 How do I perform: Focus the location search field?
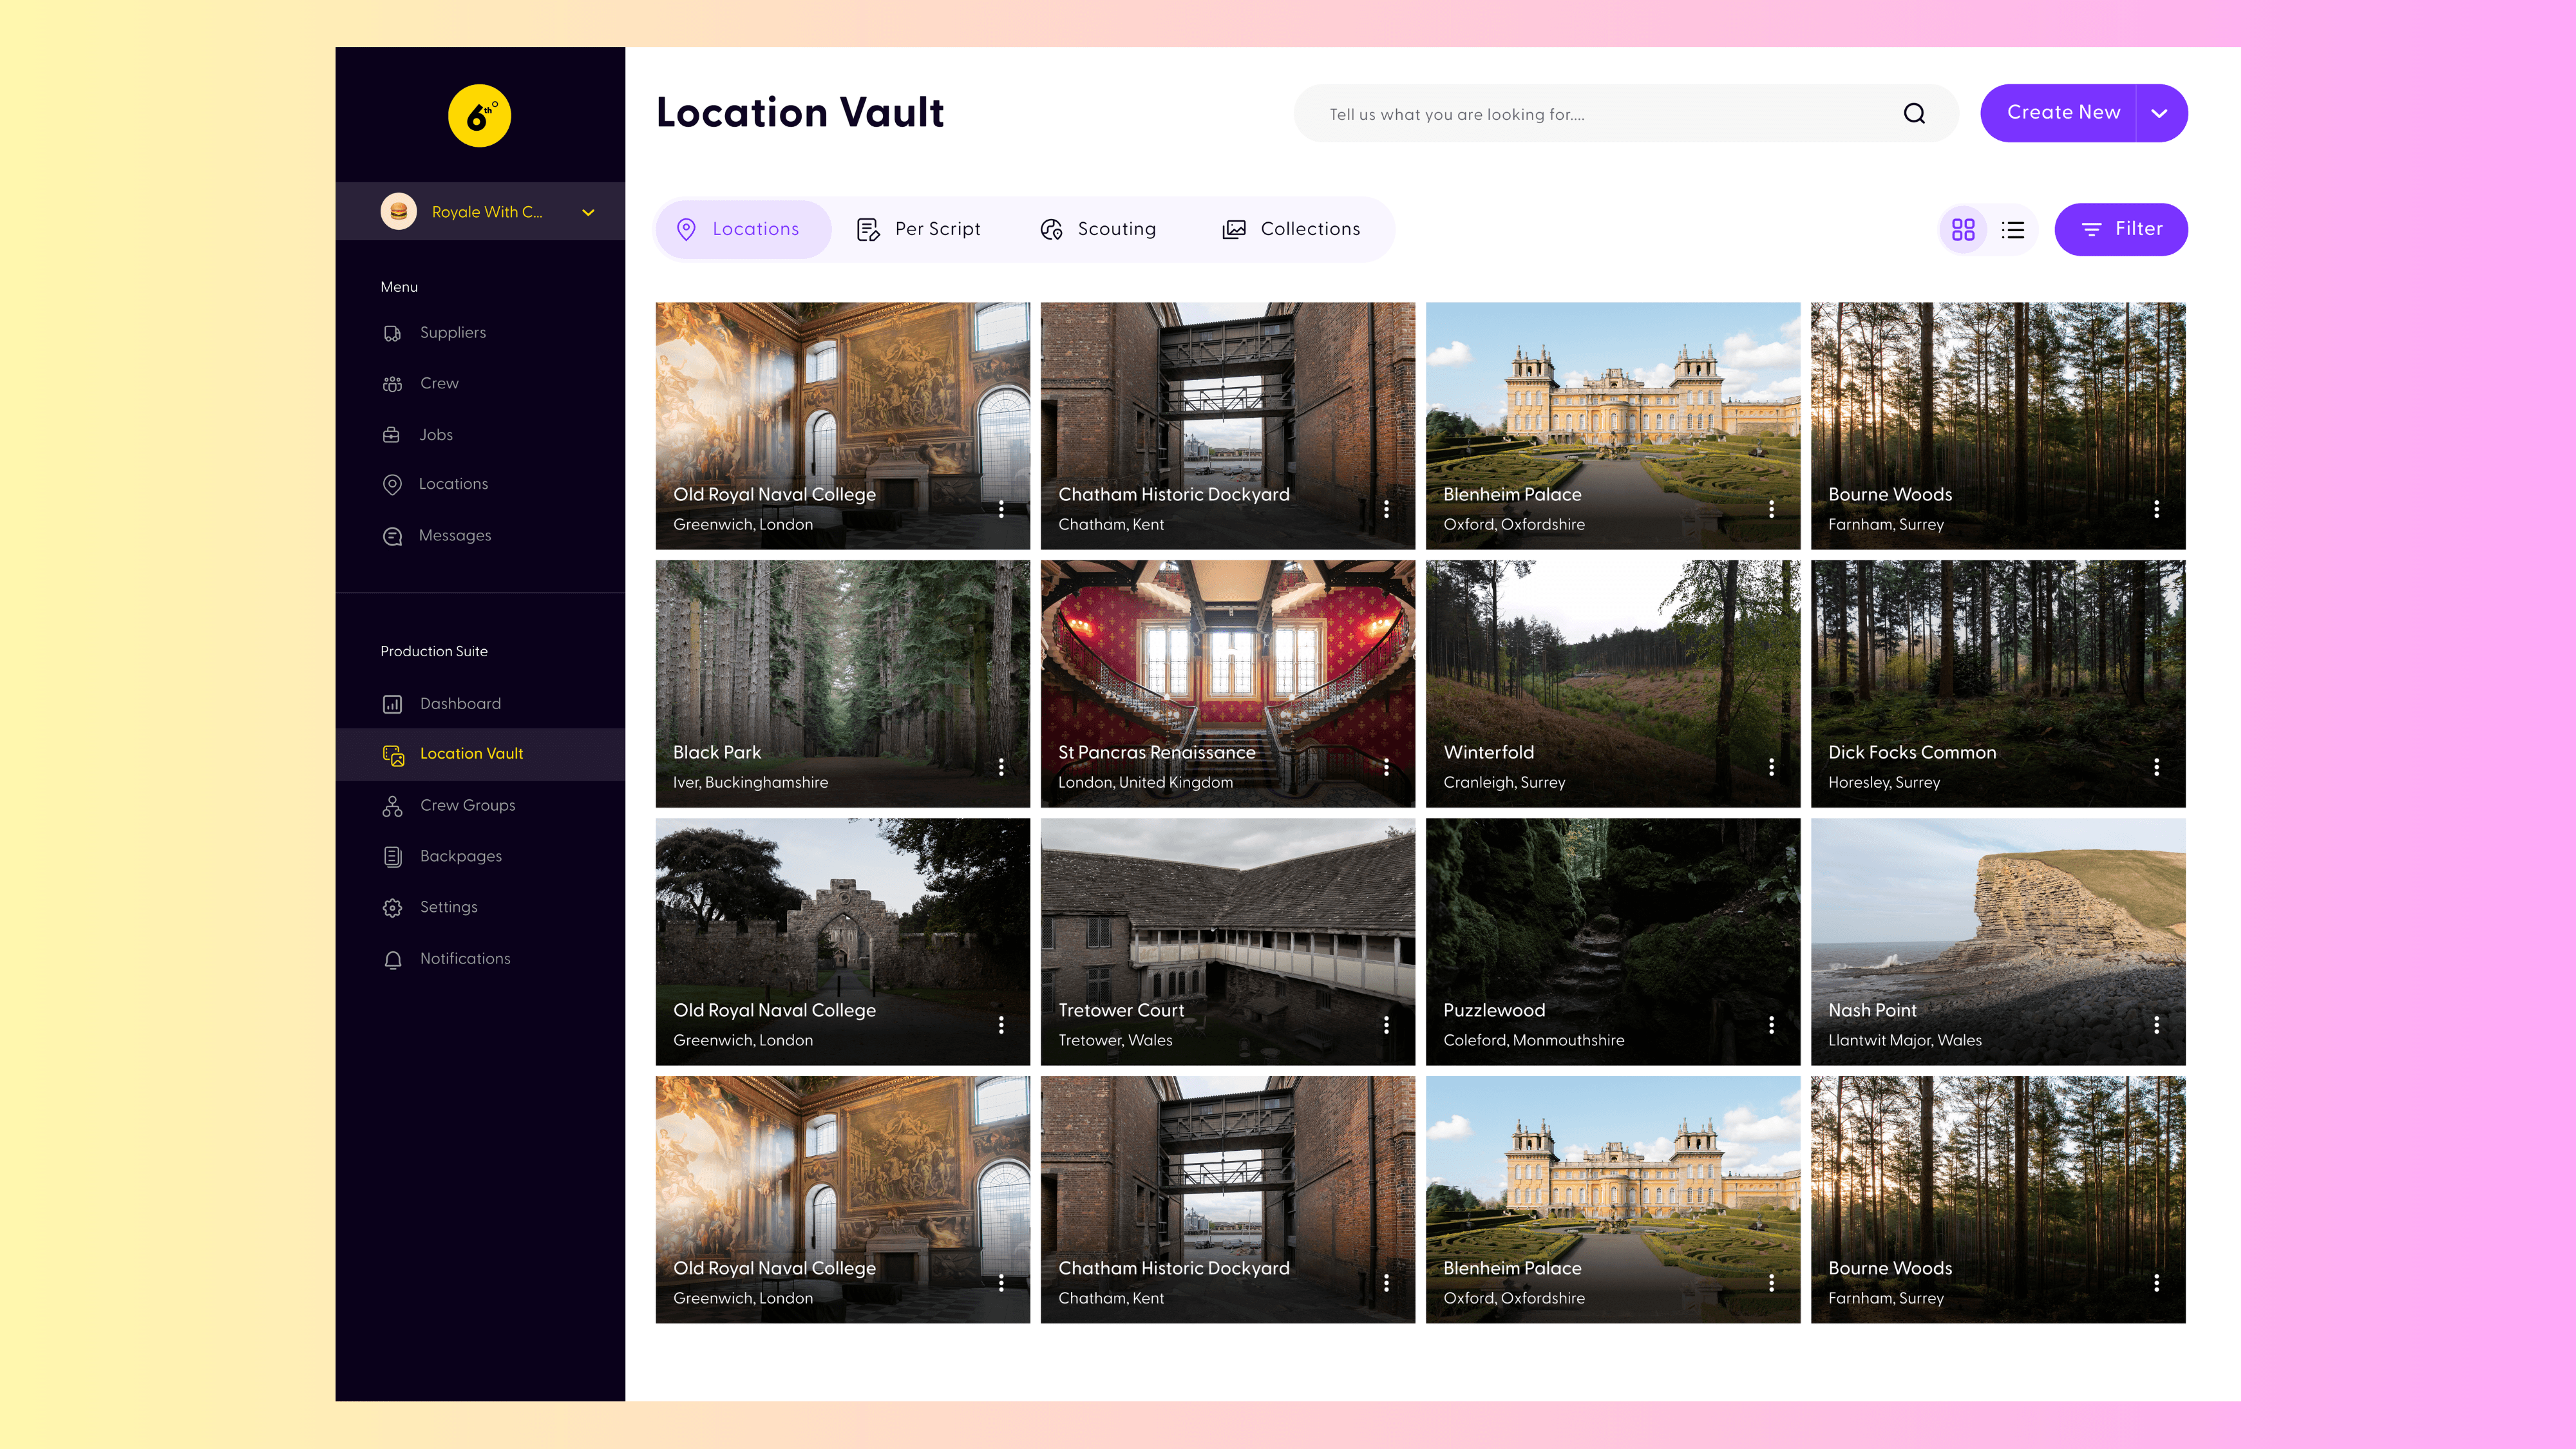pos(1600,114)
